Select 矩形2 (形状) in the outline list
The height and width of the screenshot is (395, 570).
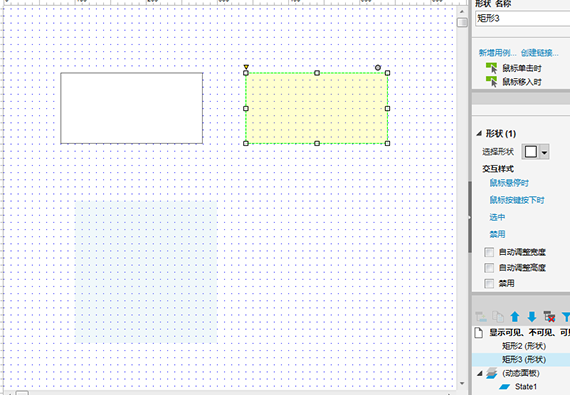[x=523, y=346]
